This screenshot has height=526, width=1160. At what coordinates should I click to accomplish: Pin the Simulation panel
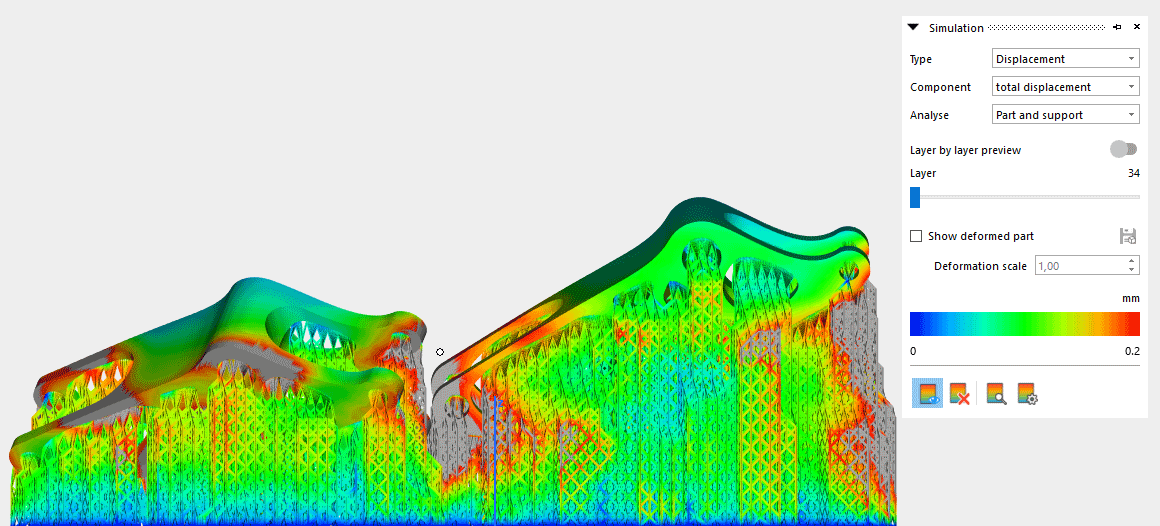pyautogui.click(x=1117, y=27)
